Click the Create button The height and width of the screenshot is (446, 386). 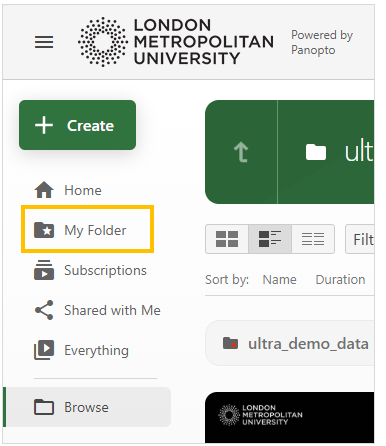coord(77,125)
